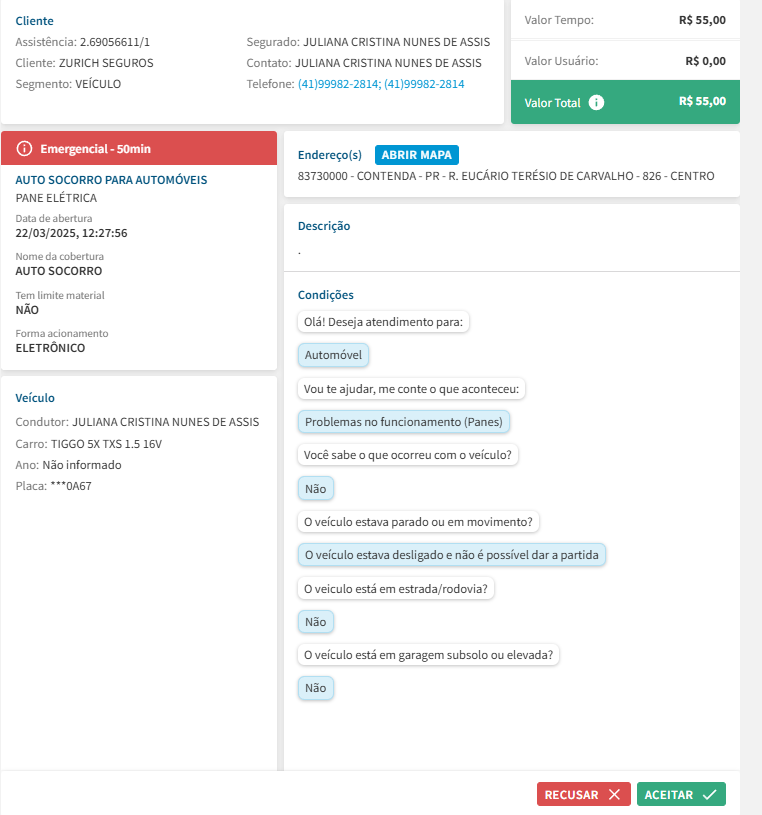Click the AUTO SOCORRO PARA AUTOMÓVEIS heading
Image resolution: width=762 pixels, height=815 pixels.
click(112, 180)
